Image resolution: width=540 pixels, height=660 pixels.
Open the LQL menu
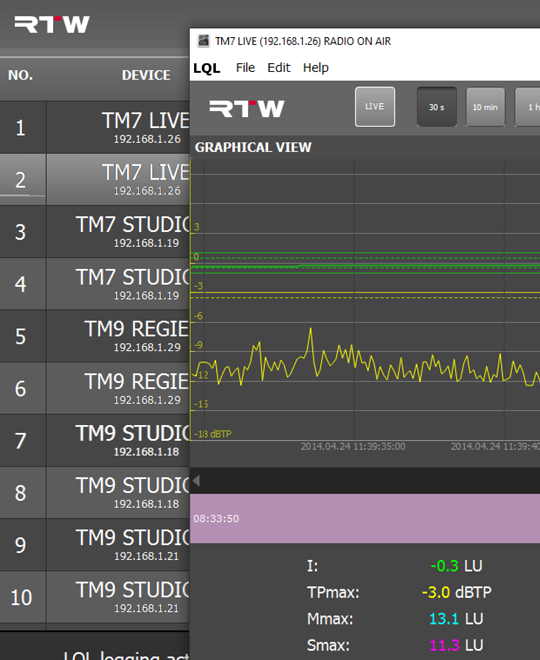[207, 68]
